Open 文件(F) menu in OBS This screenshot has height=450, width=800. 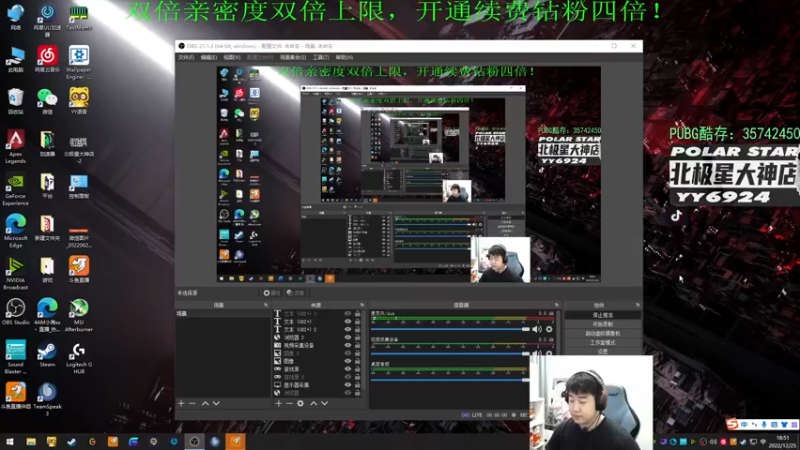point(186,58)
